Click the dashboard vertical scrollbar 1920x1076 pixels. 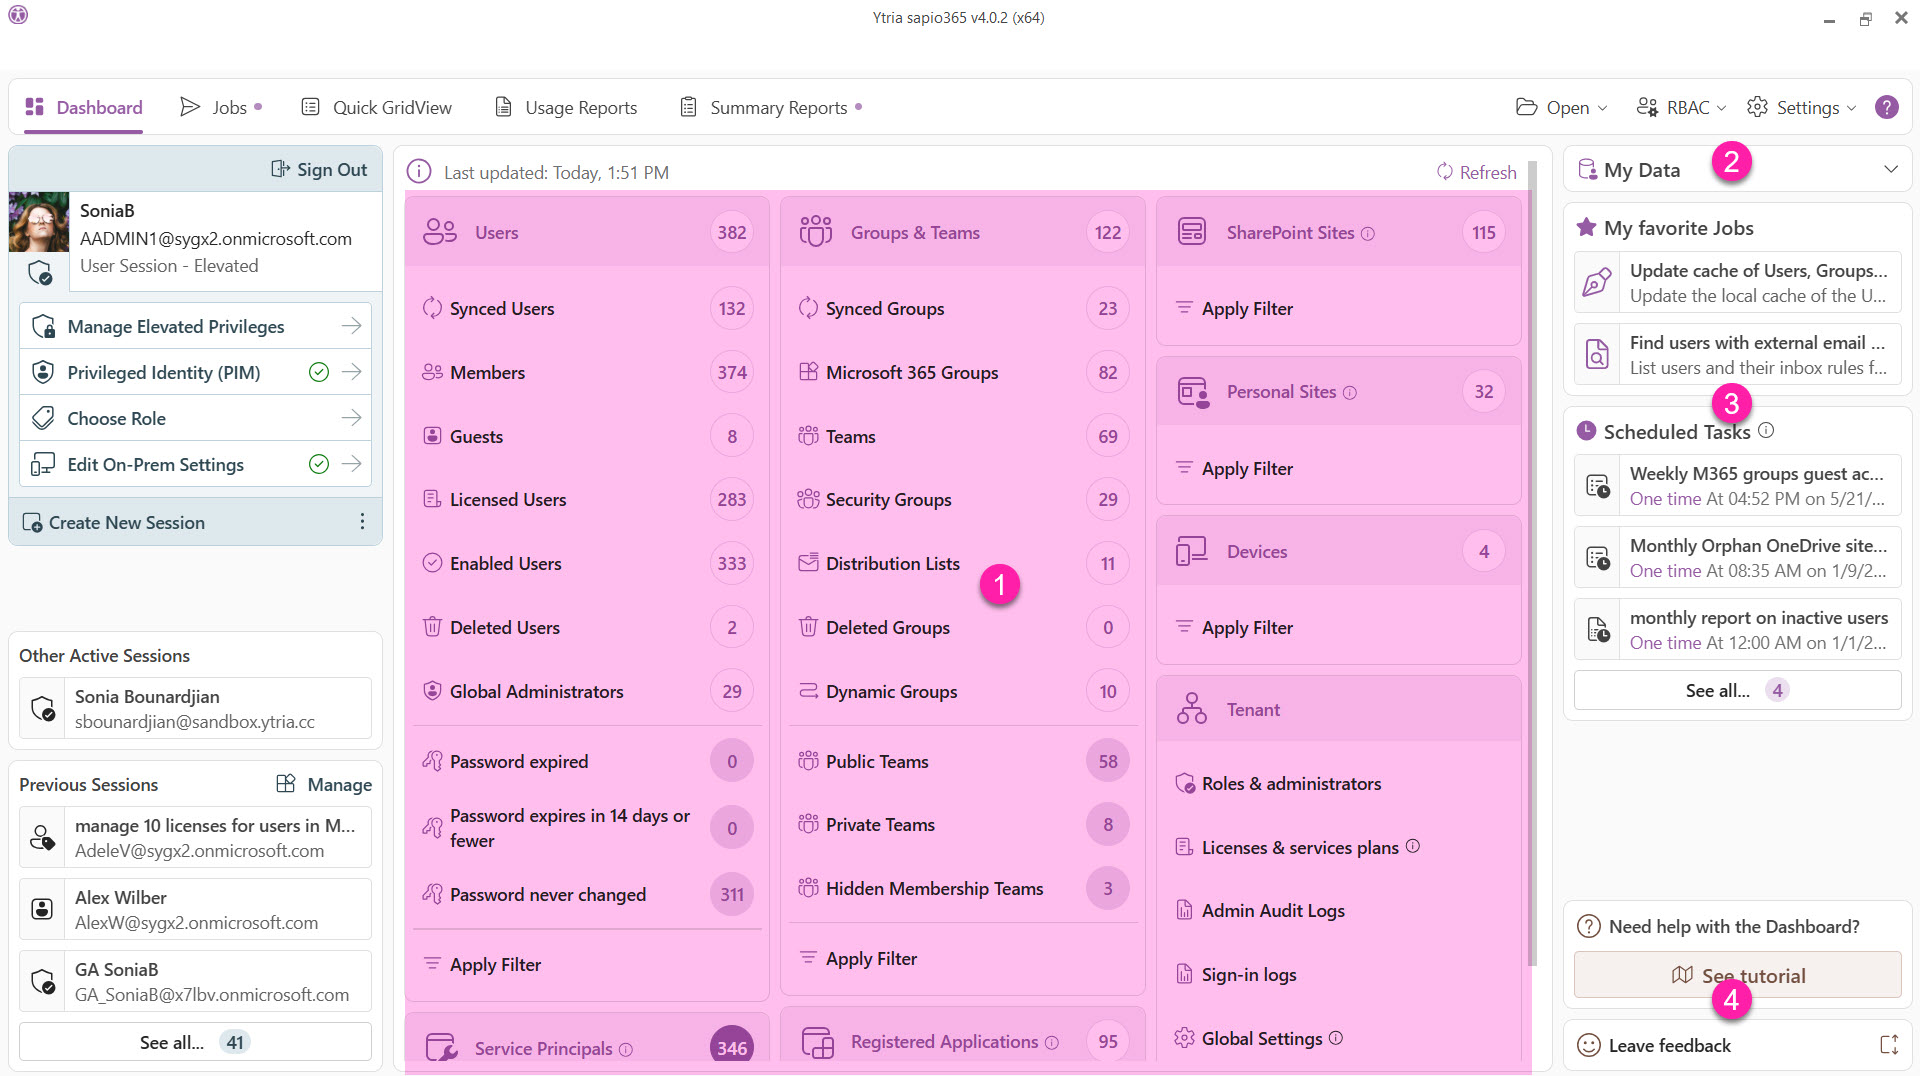coord(1532,560)
